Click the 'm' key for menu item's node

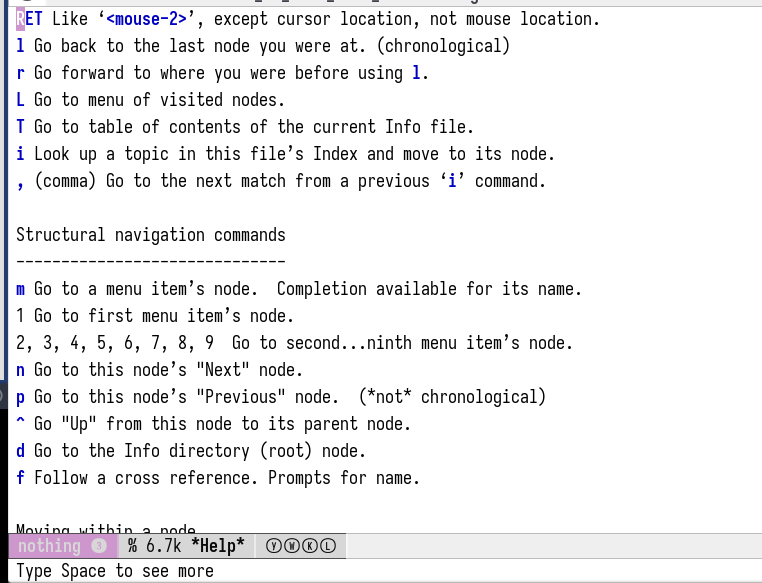(x=21, y=289)
